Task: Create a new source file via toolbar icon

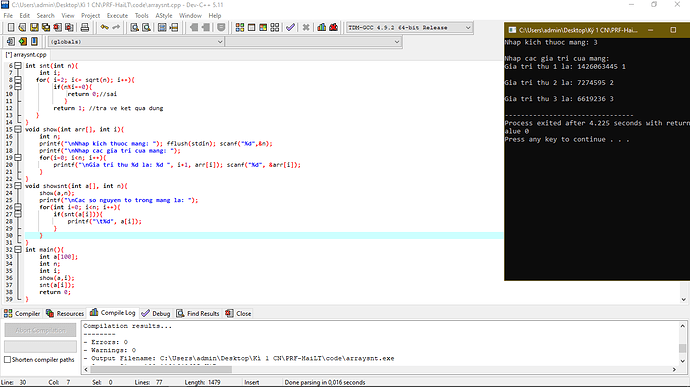Action: tap(11, 27)
